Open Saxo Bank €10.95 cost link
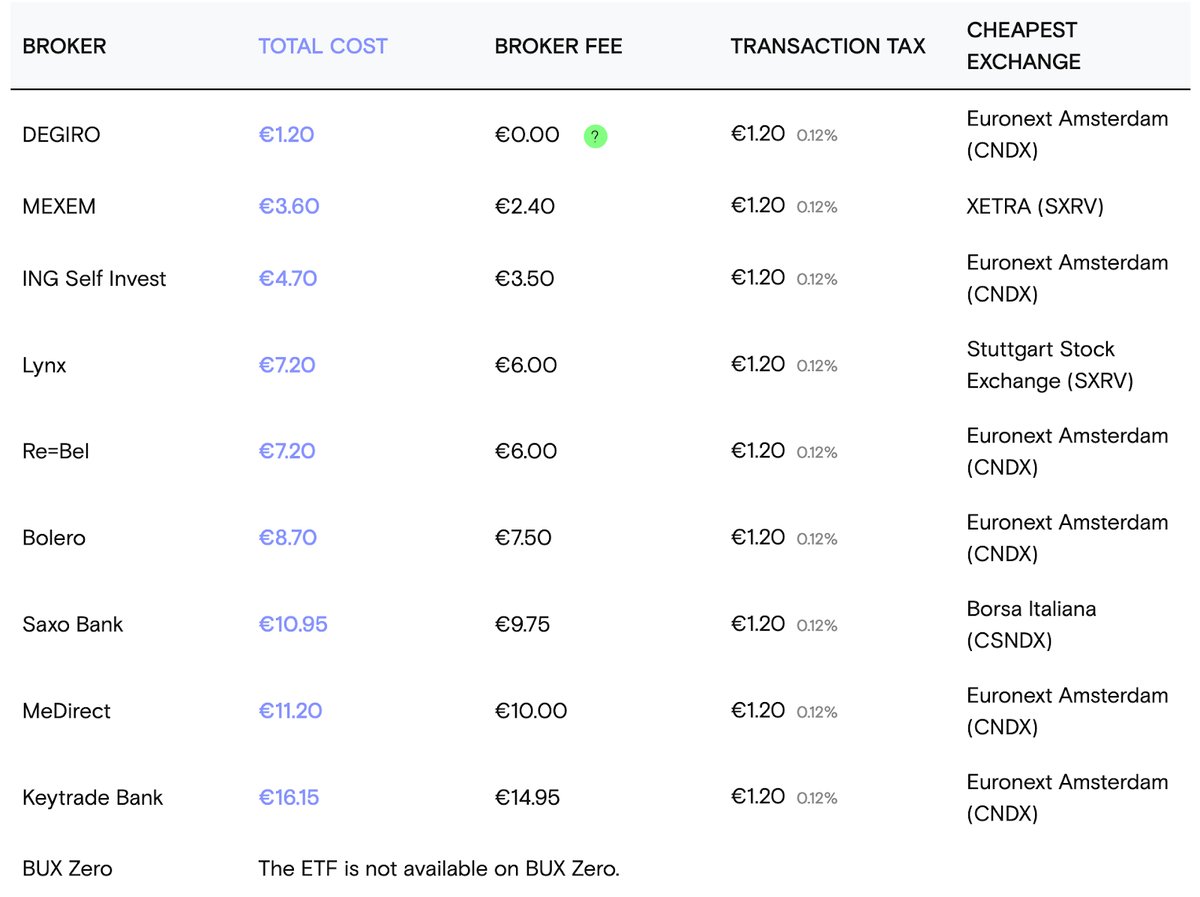 coord(293,624)
